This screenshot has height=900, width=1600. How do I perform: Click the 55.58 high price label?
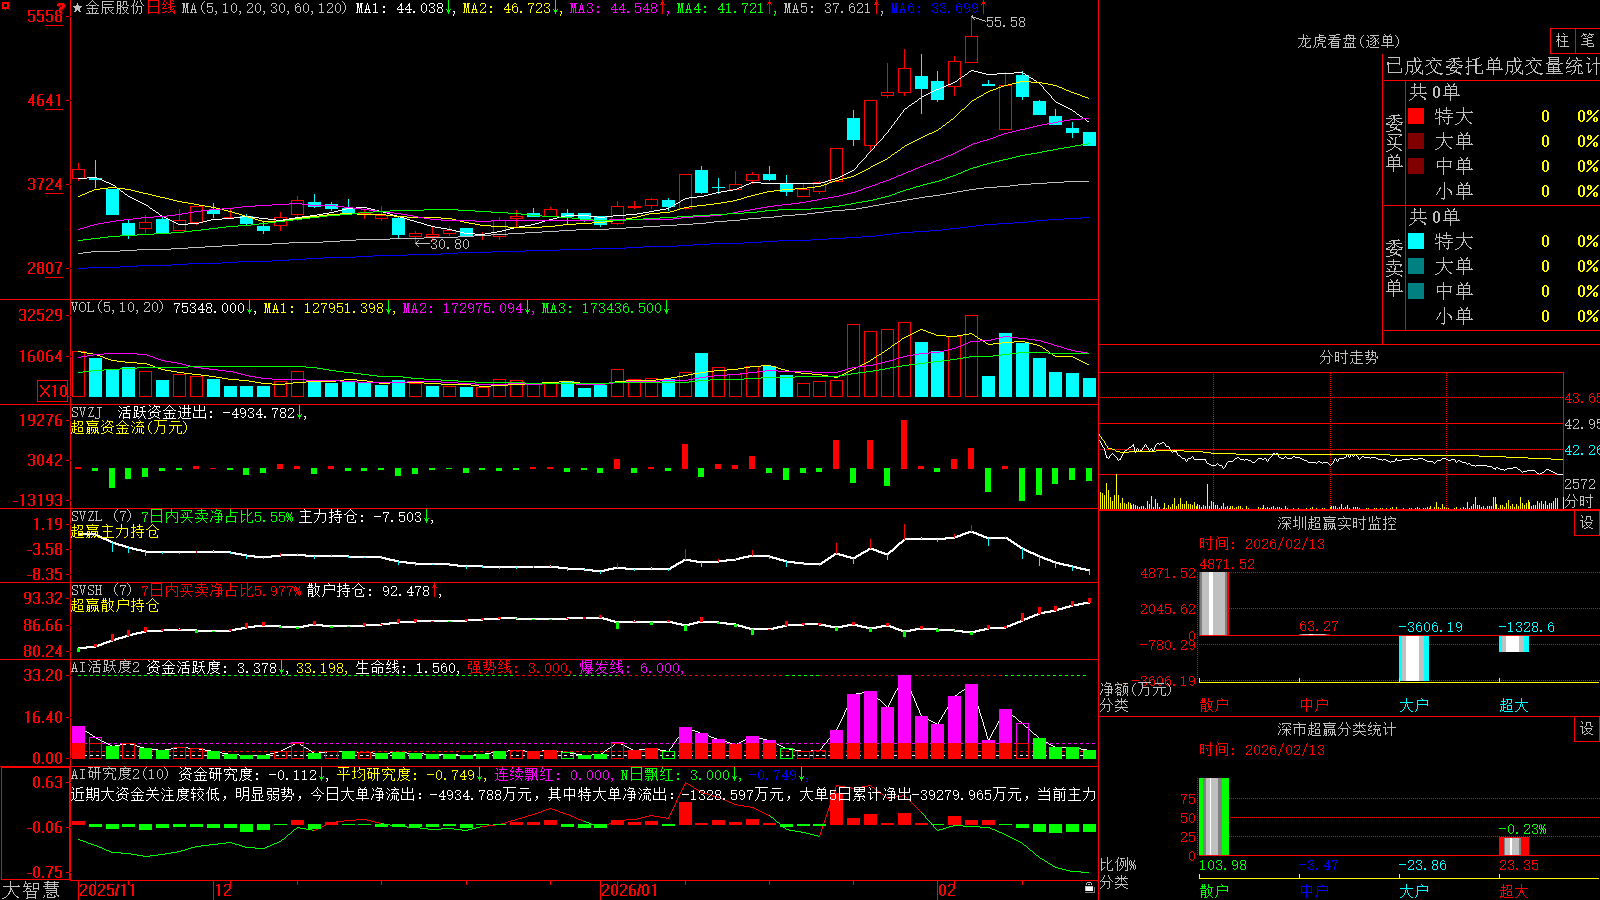1005,22
